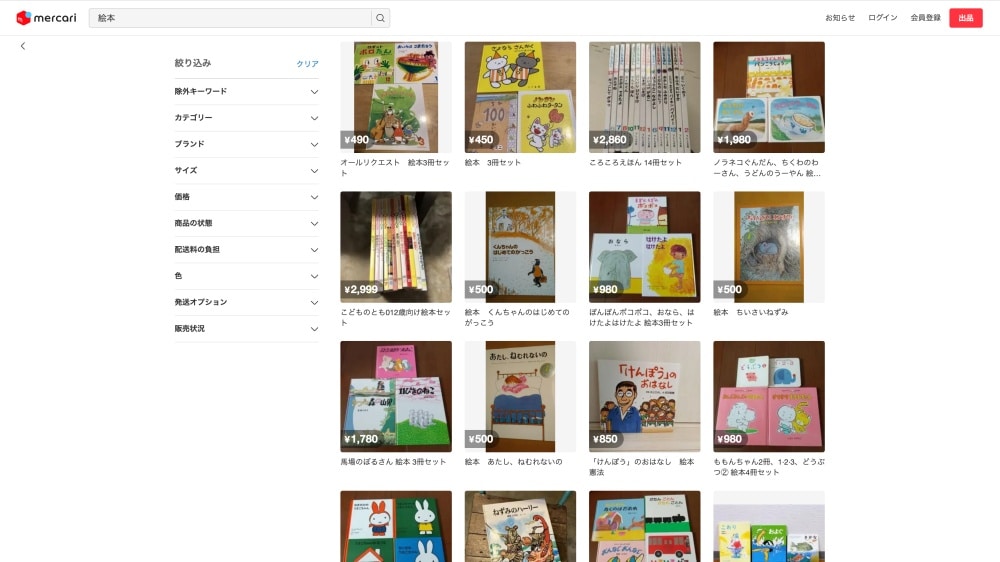Expand the ブランド filter section
The width and height of the screenshot is (1000, 562).
(246, 144)
